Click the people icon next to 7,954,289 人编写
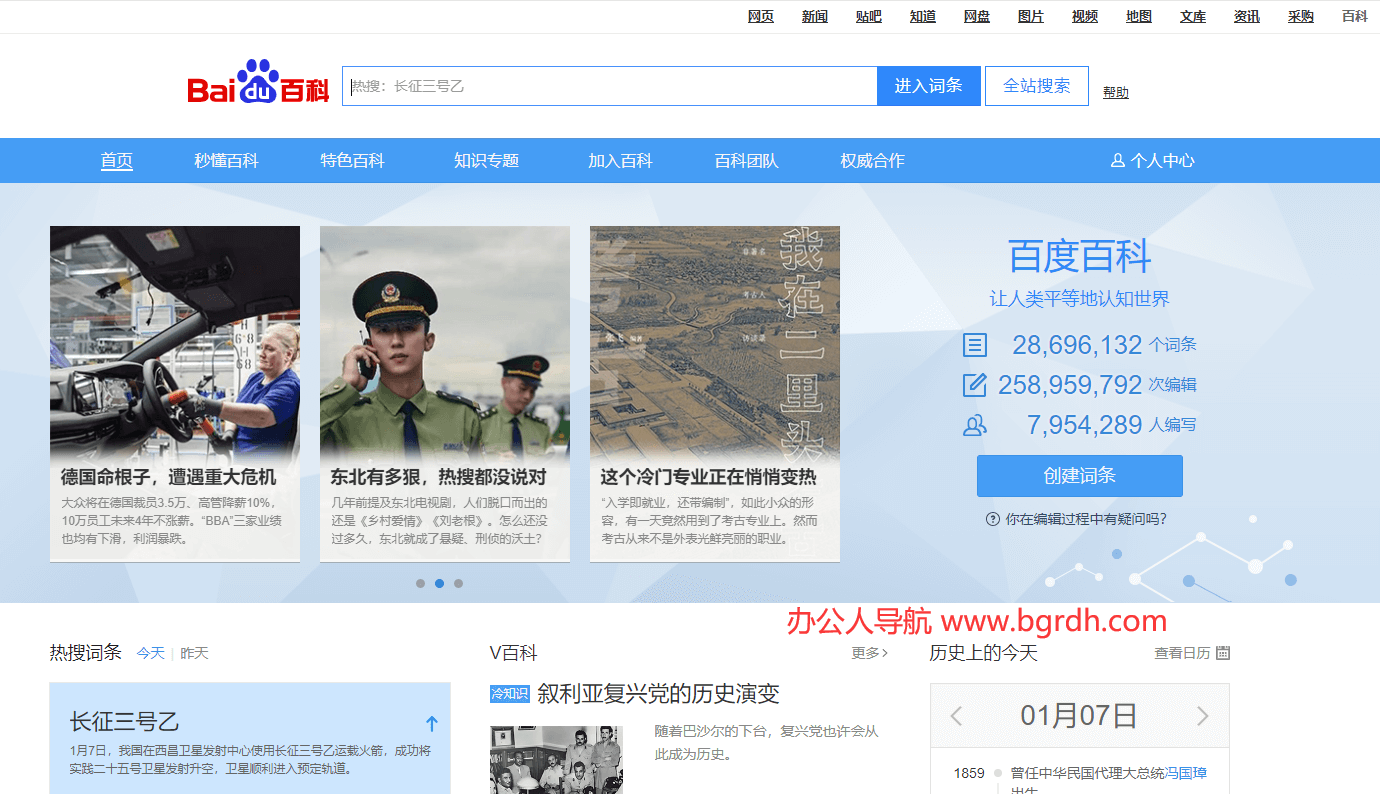Screen dimensions: 1380x794 tap(975, 424)
